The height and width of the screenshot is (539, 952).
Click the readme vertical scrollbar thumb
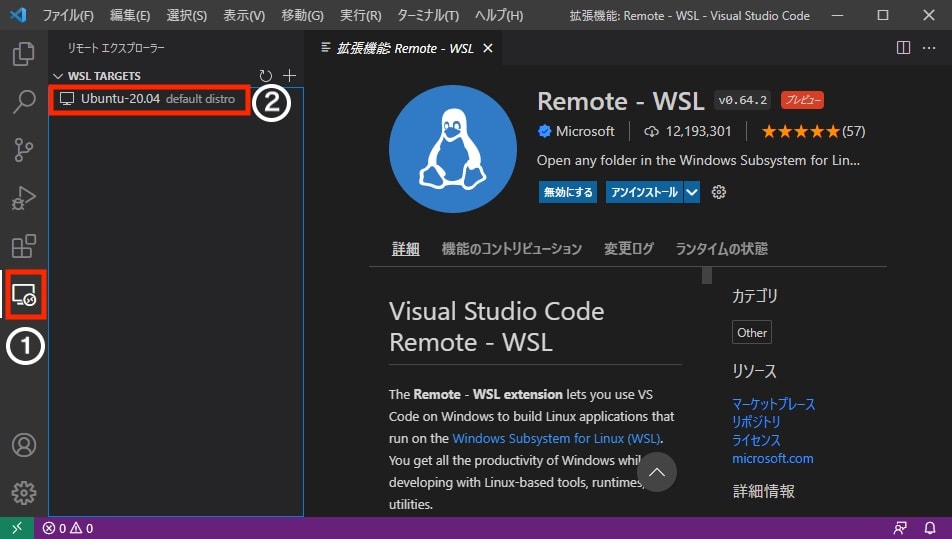coord(707,276)
